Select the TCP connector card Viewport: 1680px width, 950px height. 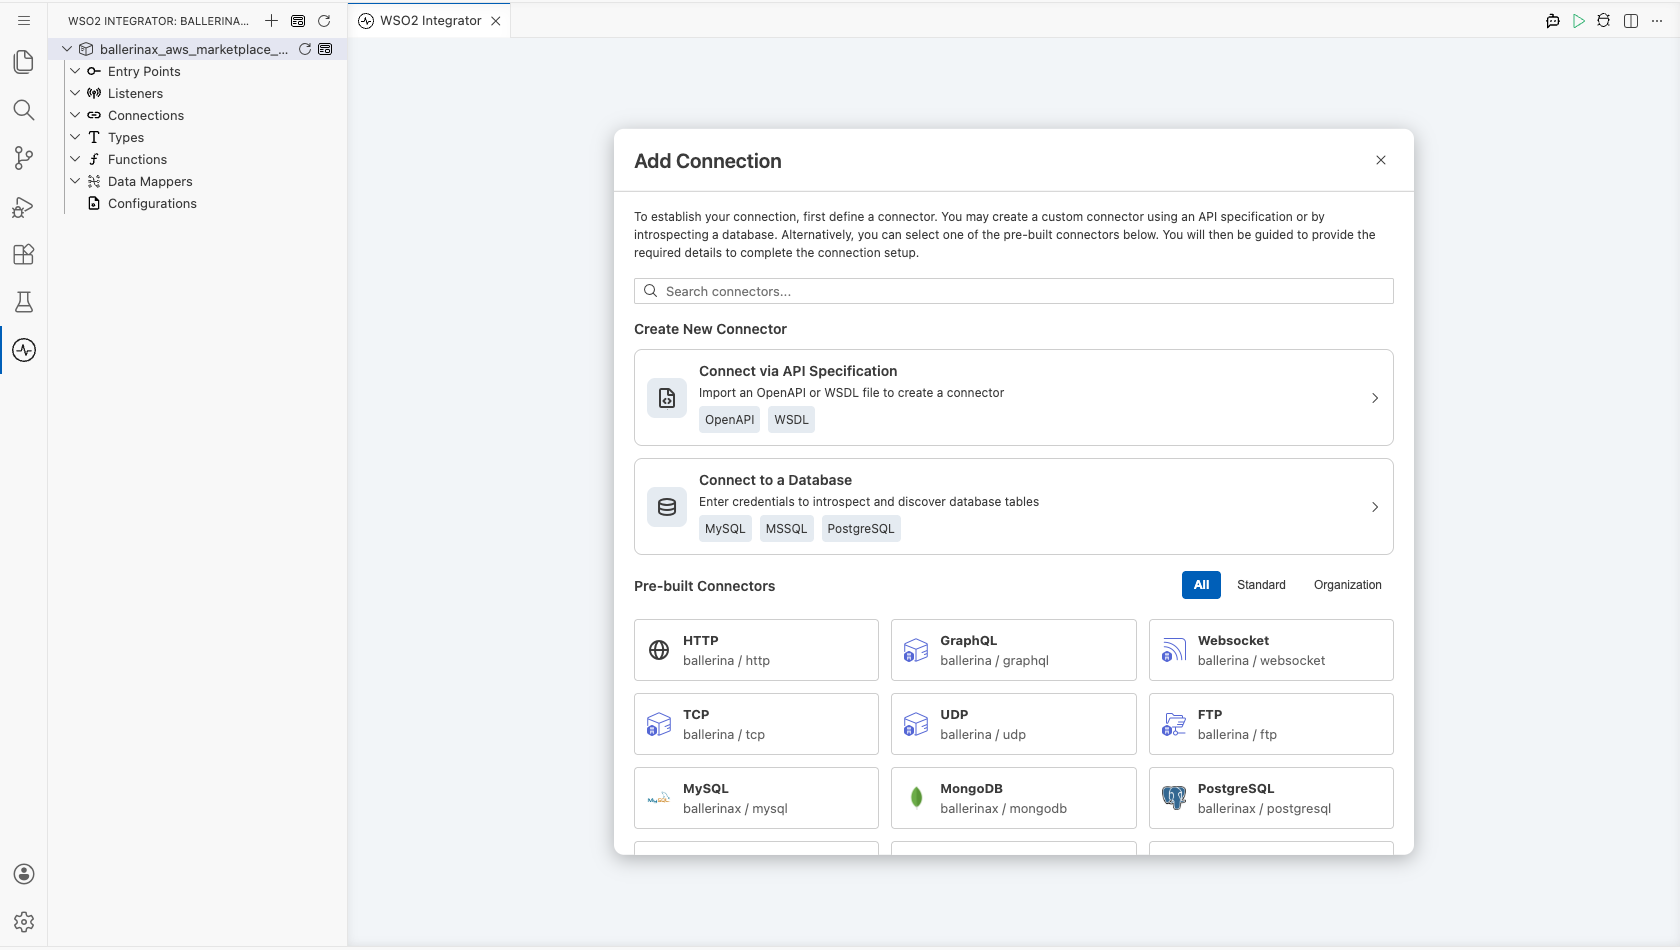point(756,724)
